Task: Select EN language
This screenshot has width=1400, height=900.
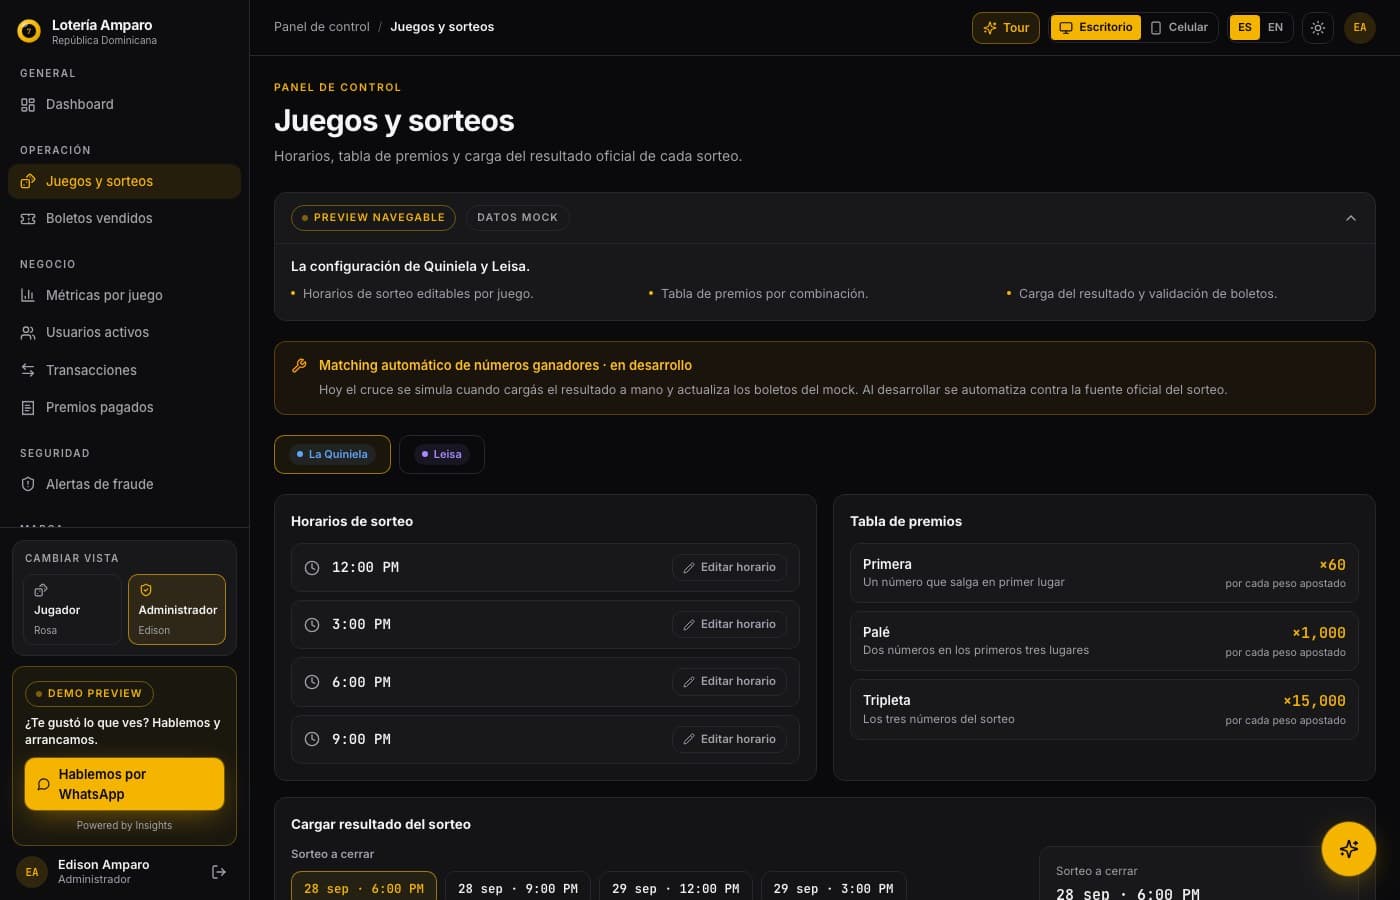Action: tap(1275, 28)
